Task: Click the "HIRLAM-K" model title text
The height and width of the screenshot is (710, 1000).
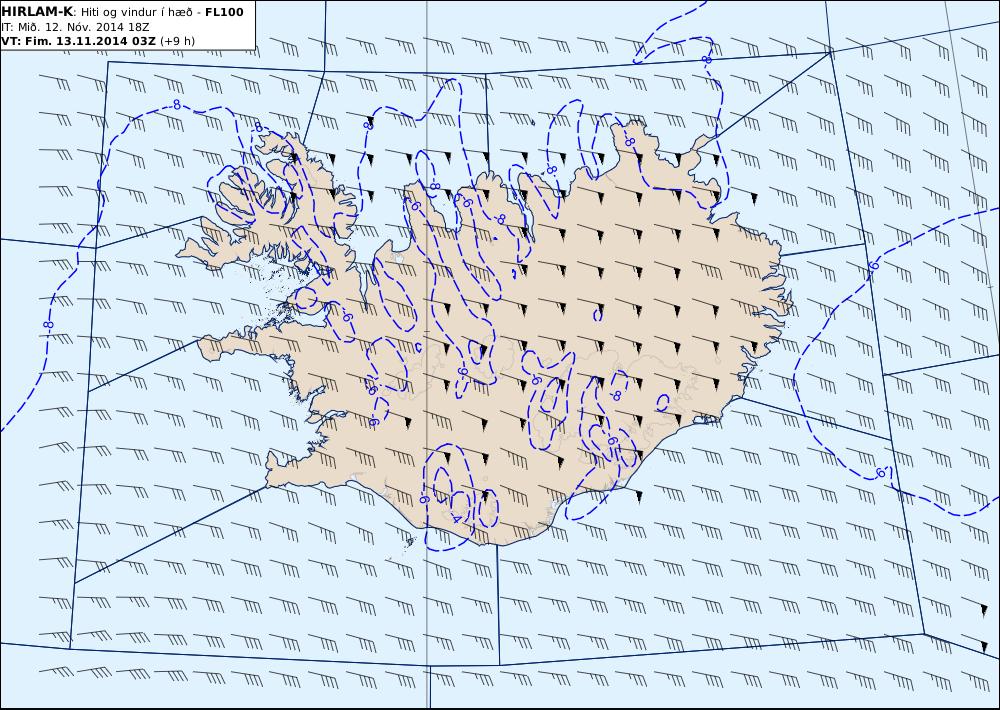Action: pyautogui.click(x=37, y=11)
